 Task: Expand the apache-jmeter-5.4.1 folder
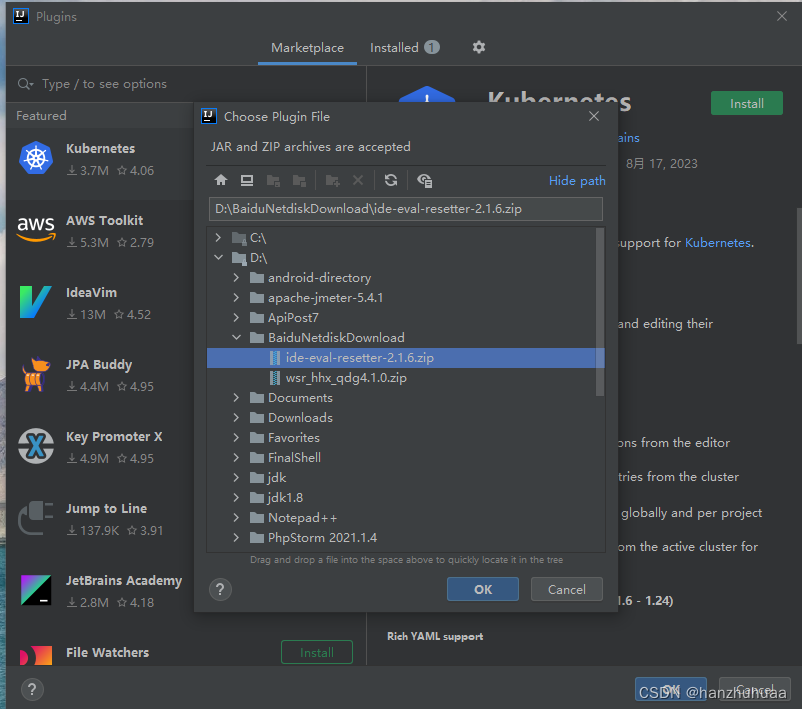click(236, 297)
